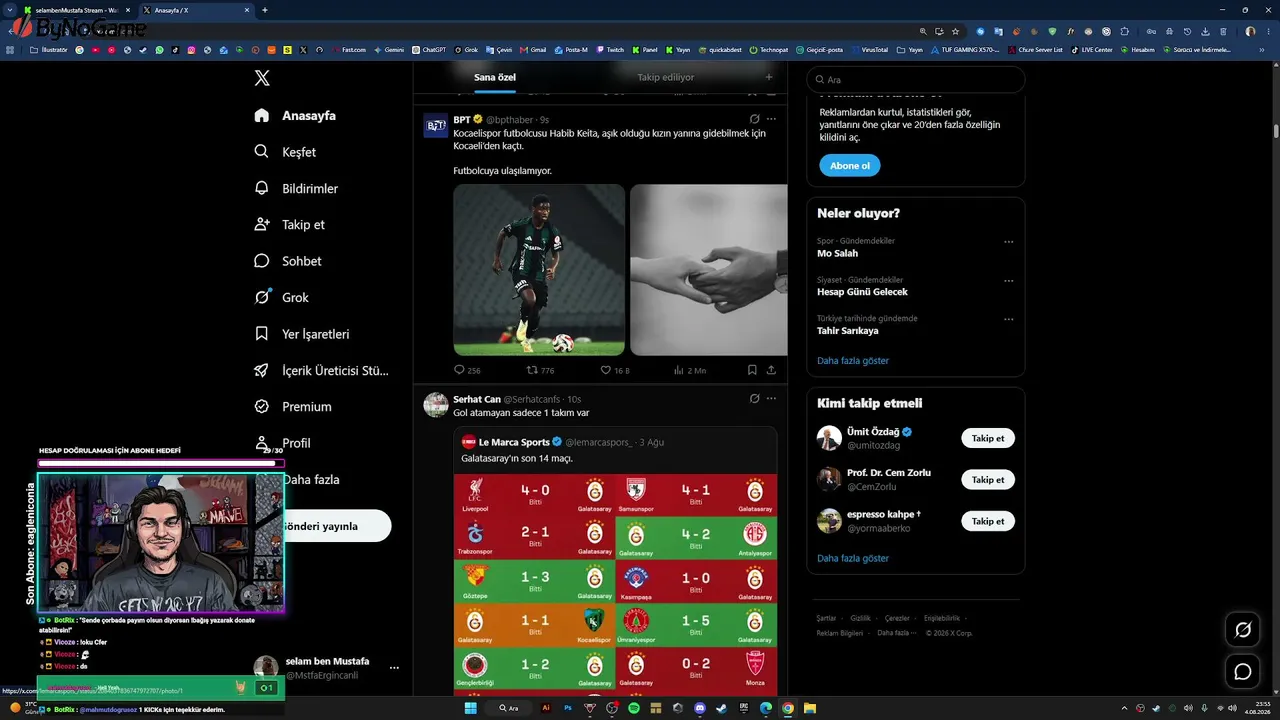Open options for Hesap Günü Gelecek trend
The image size is (1280, 720).
coord(1008,280)
